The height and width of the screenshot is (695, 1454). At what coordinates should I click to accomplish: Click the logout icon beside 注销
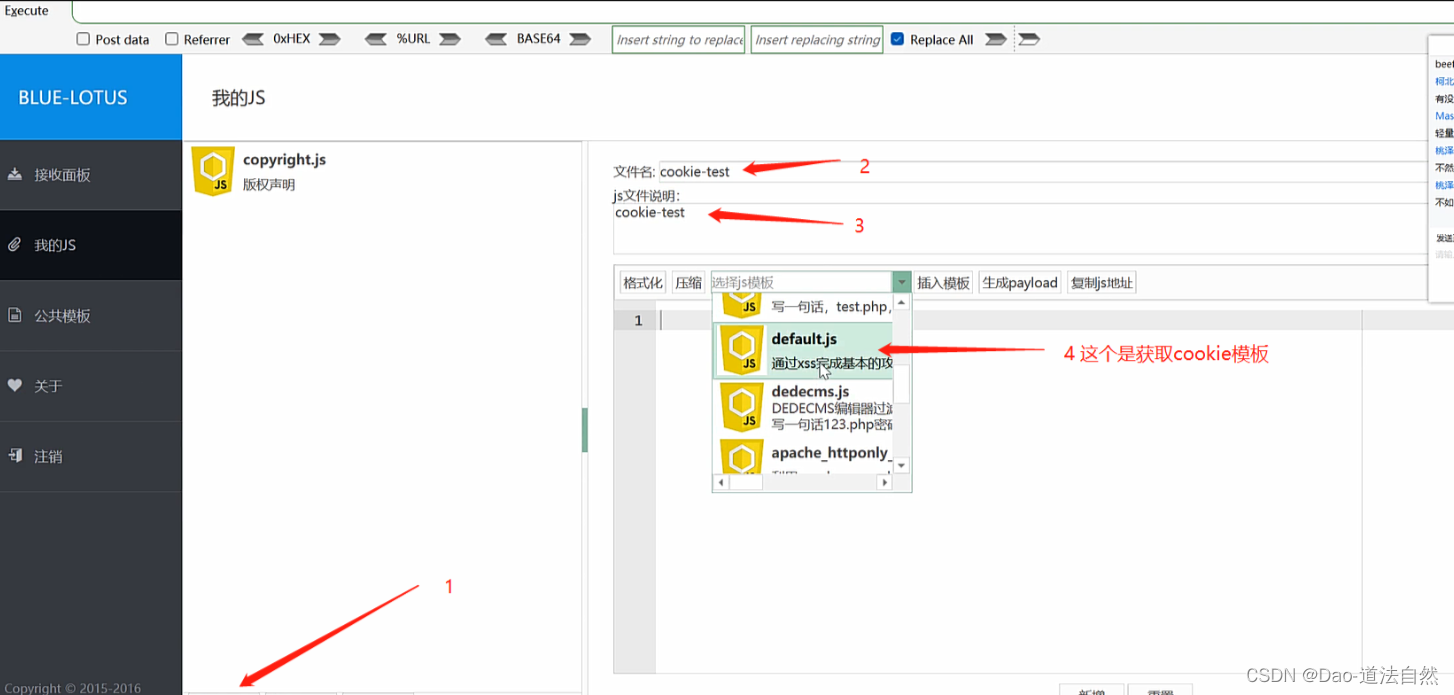pyautogui.click(x=15, y=455)
